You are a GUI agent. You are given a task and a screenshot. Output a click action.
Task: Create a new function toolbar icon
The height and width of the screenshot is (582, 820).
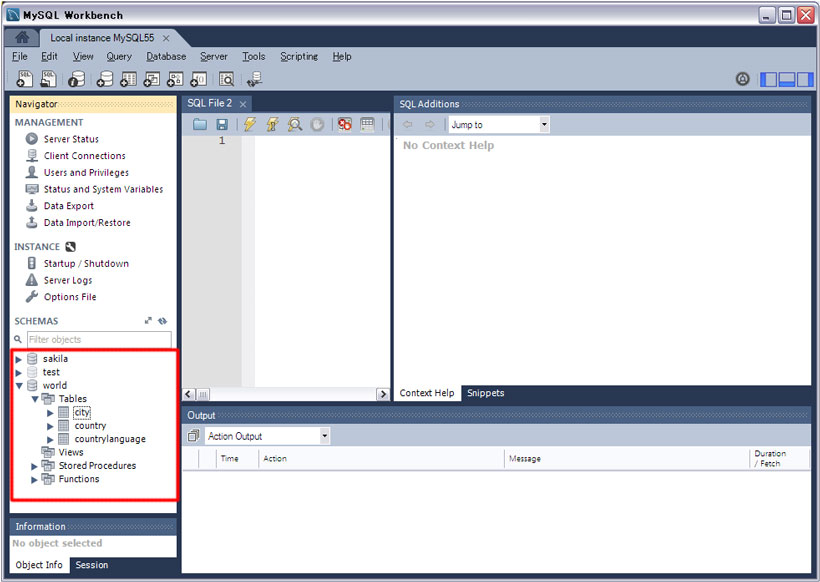[x=198, y=79]
